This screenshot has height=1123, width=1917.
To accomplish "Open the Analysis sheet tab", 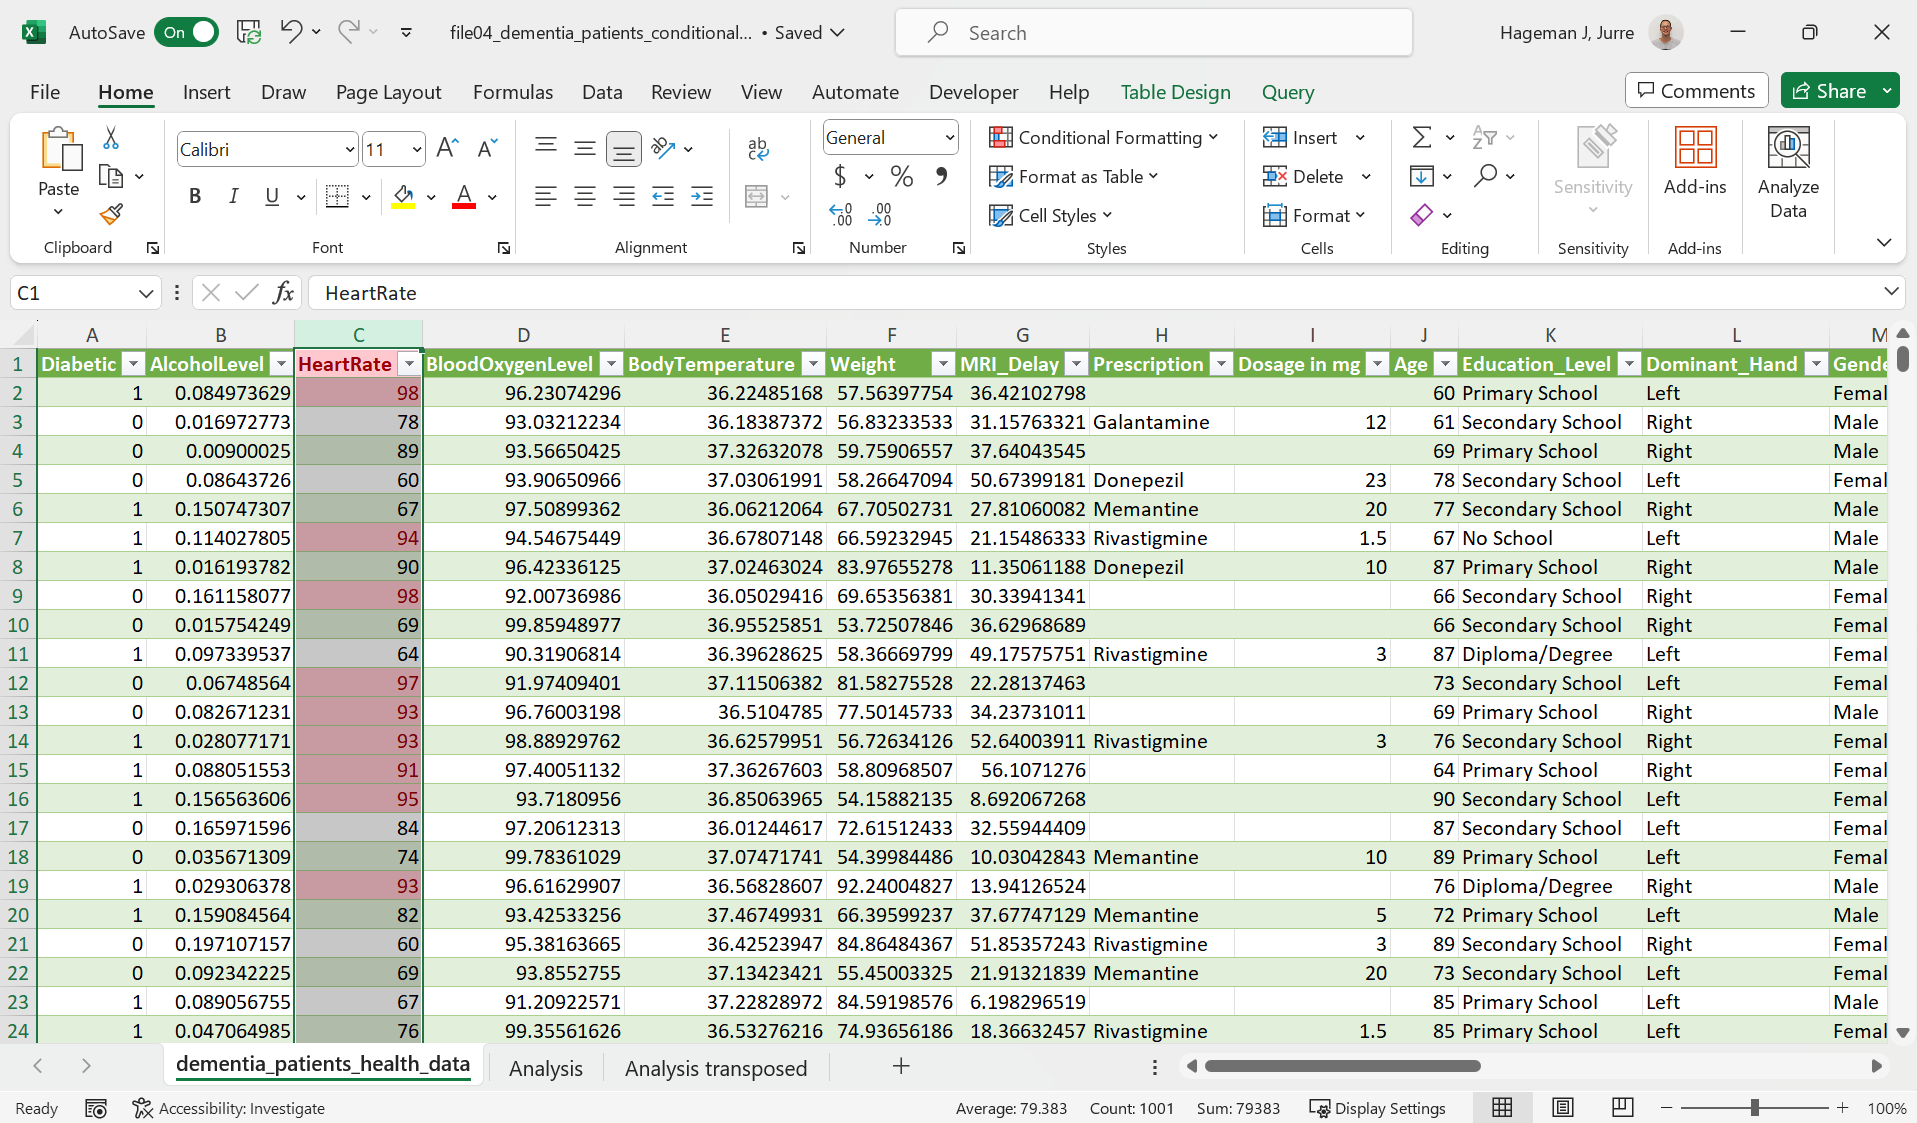I will tap(545, 1067).
